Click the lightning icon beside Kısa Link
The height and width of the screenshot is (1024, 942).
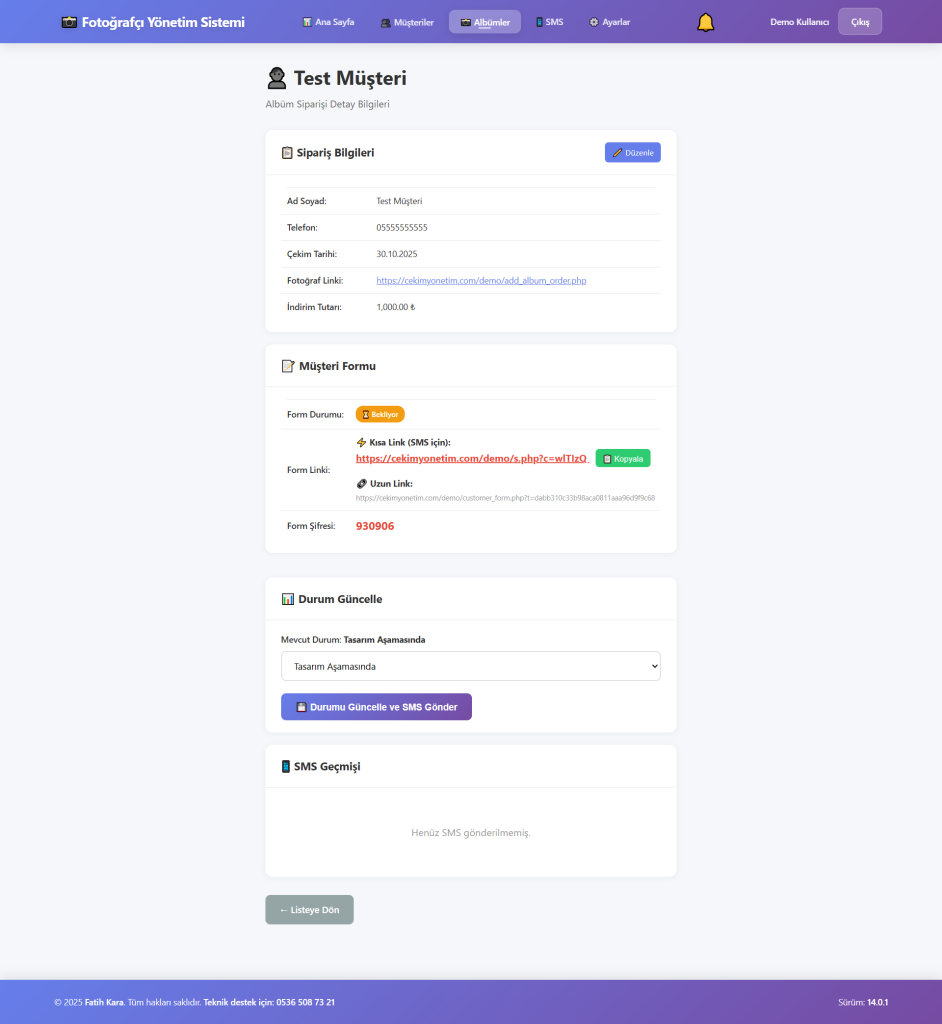(x=362, y=442)
